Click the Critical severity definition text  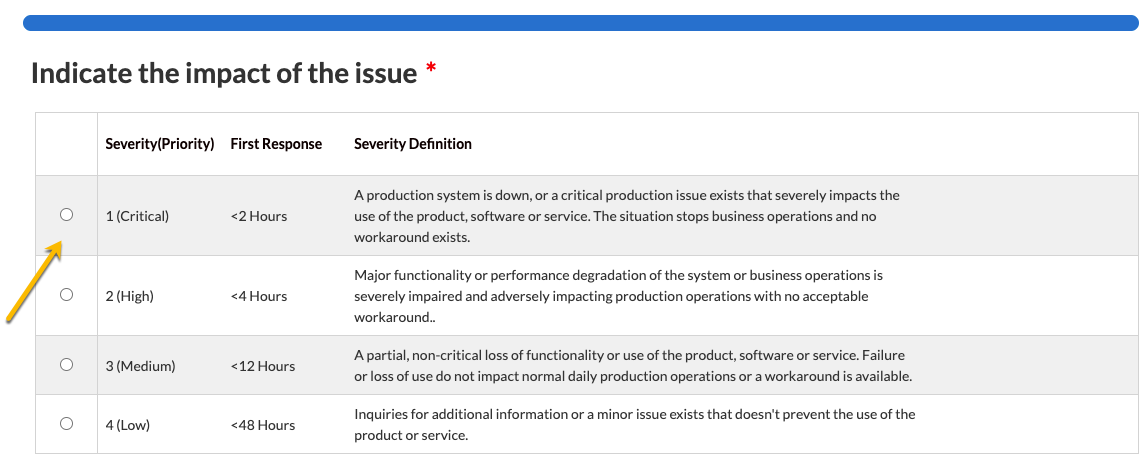coord(627,216)
